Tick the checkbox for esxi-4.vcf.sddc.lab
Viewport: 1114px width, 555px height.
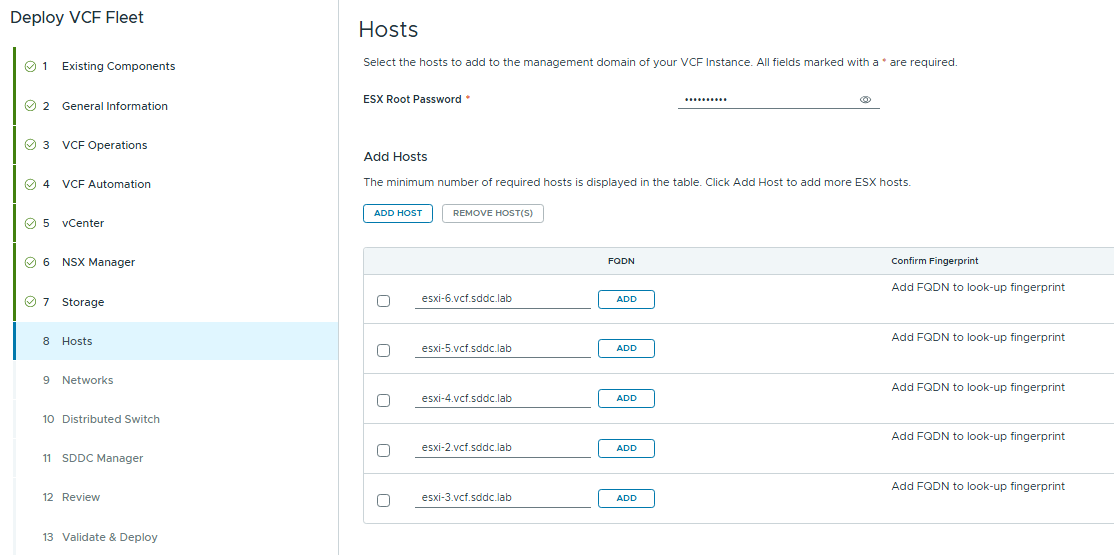[x=383, y=400]
